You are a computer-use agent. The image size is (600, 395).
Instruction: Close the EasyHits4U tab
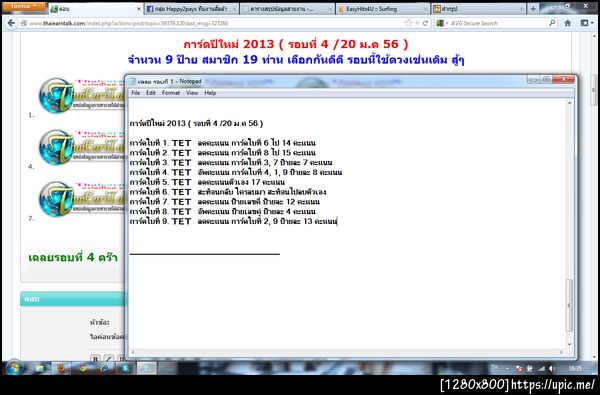[x=425, y=9]
